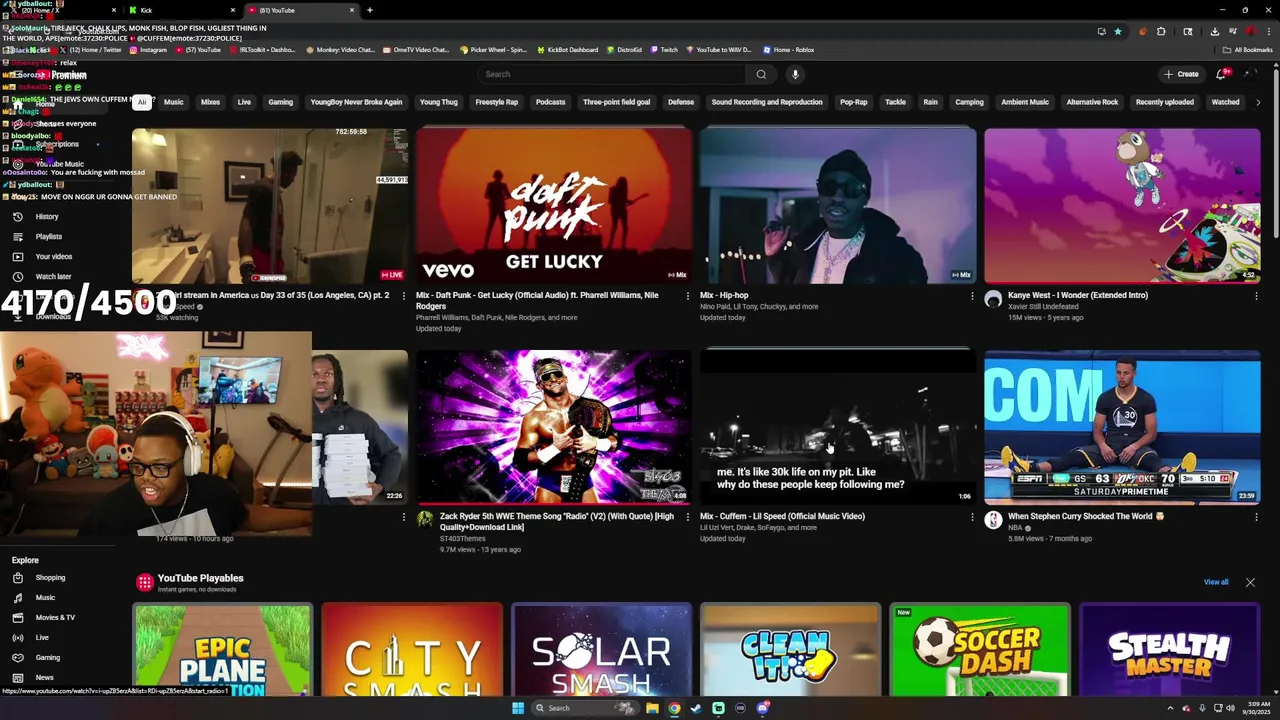Click ST403Themes channel name
Screen dimensions: 1280x720
[462, 538]
